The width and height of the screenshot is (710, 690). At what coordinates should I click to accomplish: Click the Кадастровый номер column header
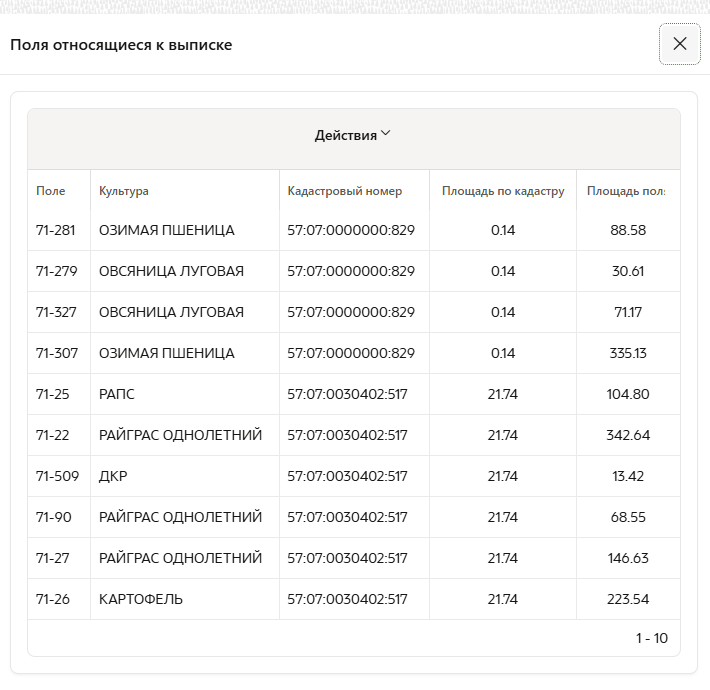pyautogui.click(x=344, y=191)
